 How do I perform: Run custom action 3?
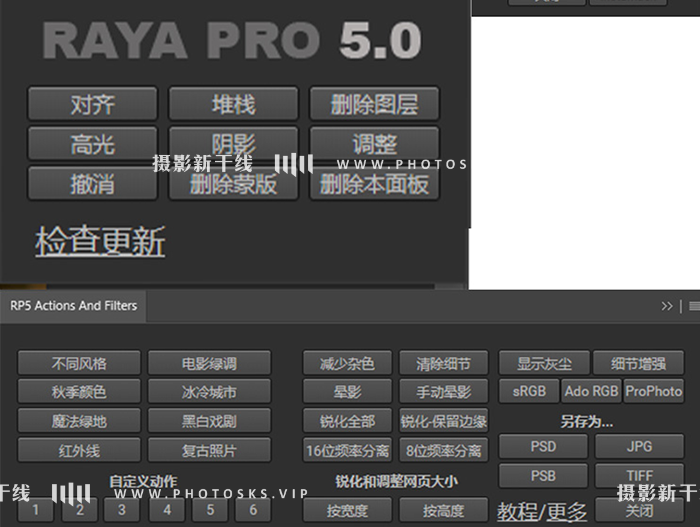point(122,510)
